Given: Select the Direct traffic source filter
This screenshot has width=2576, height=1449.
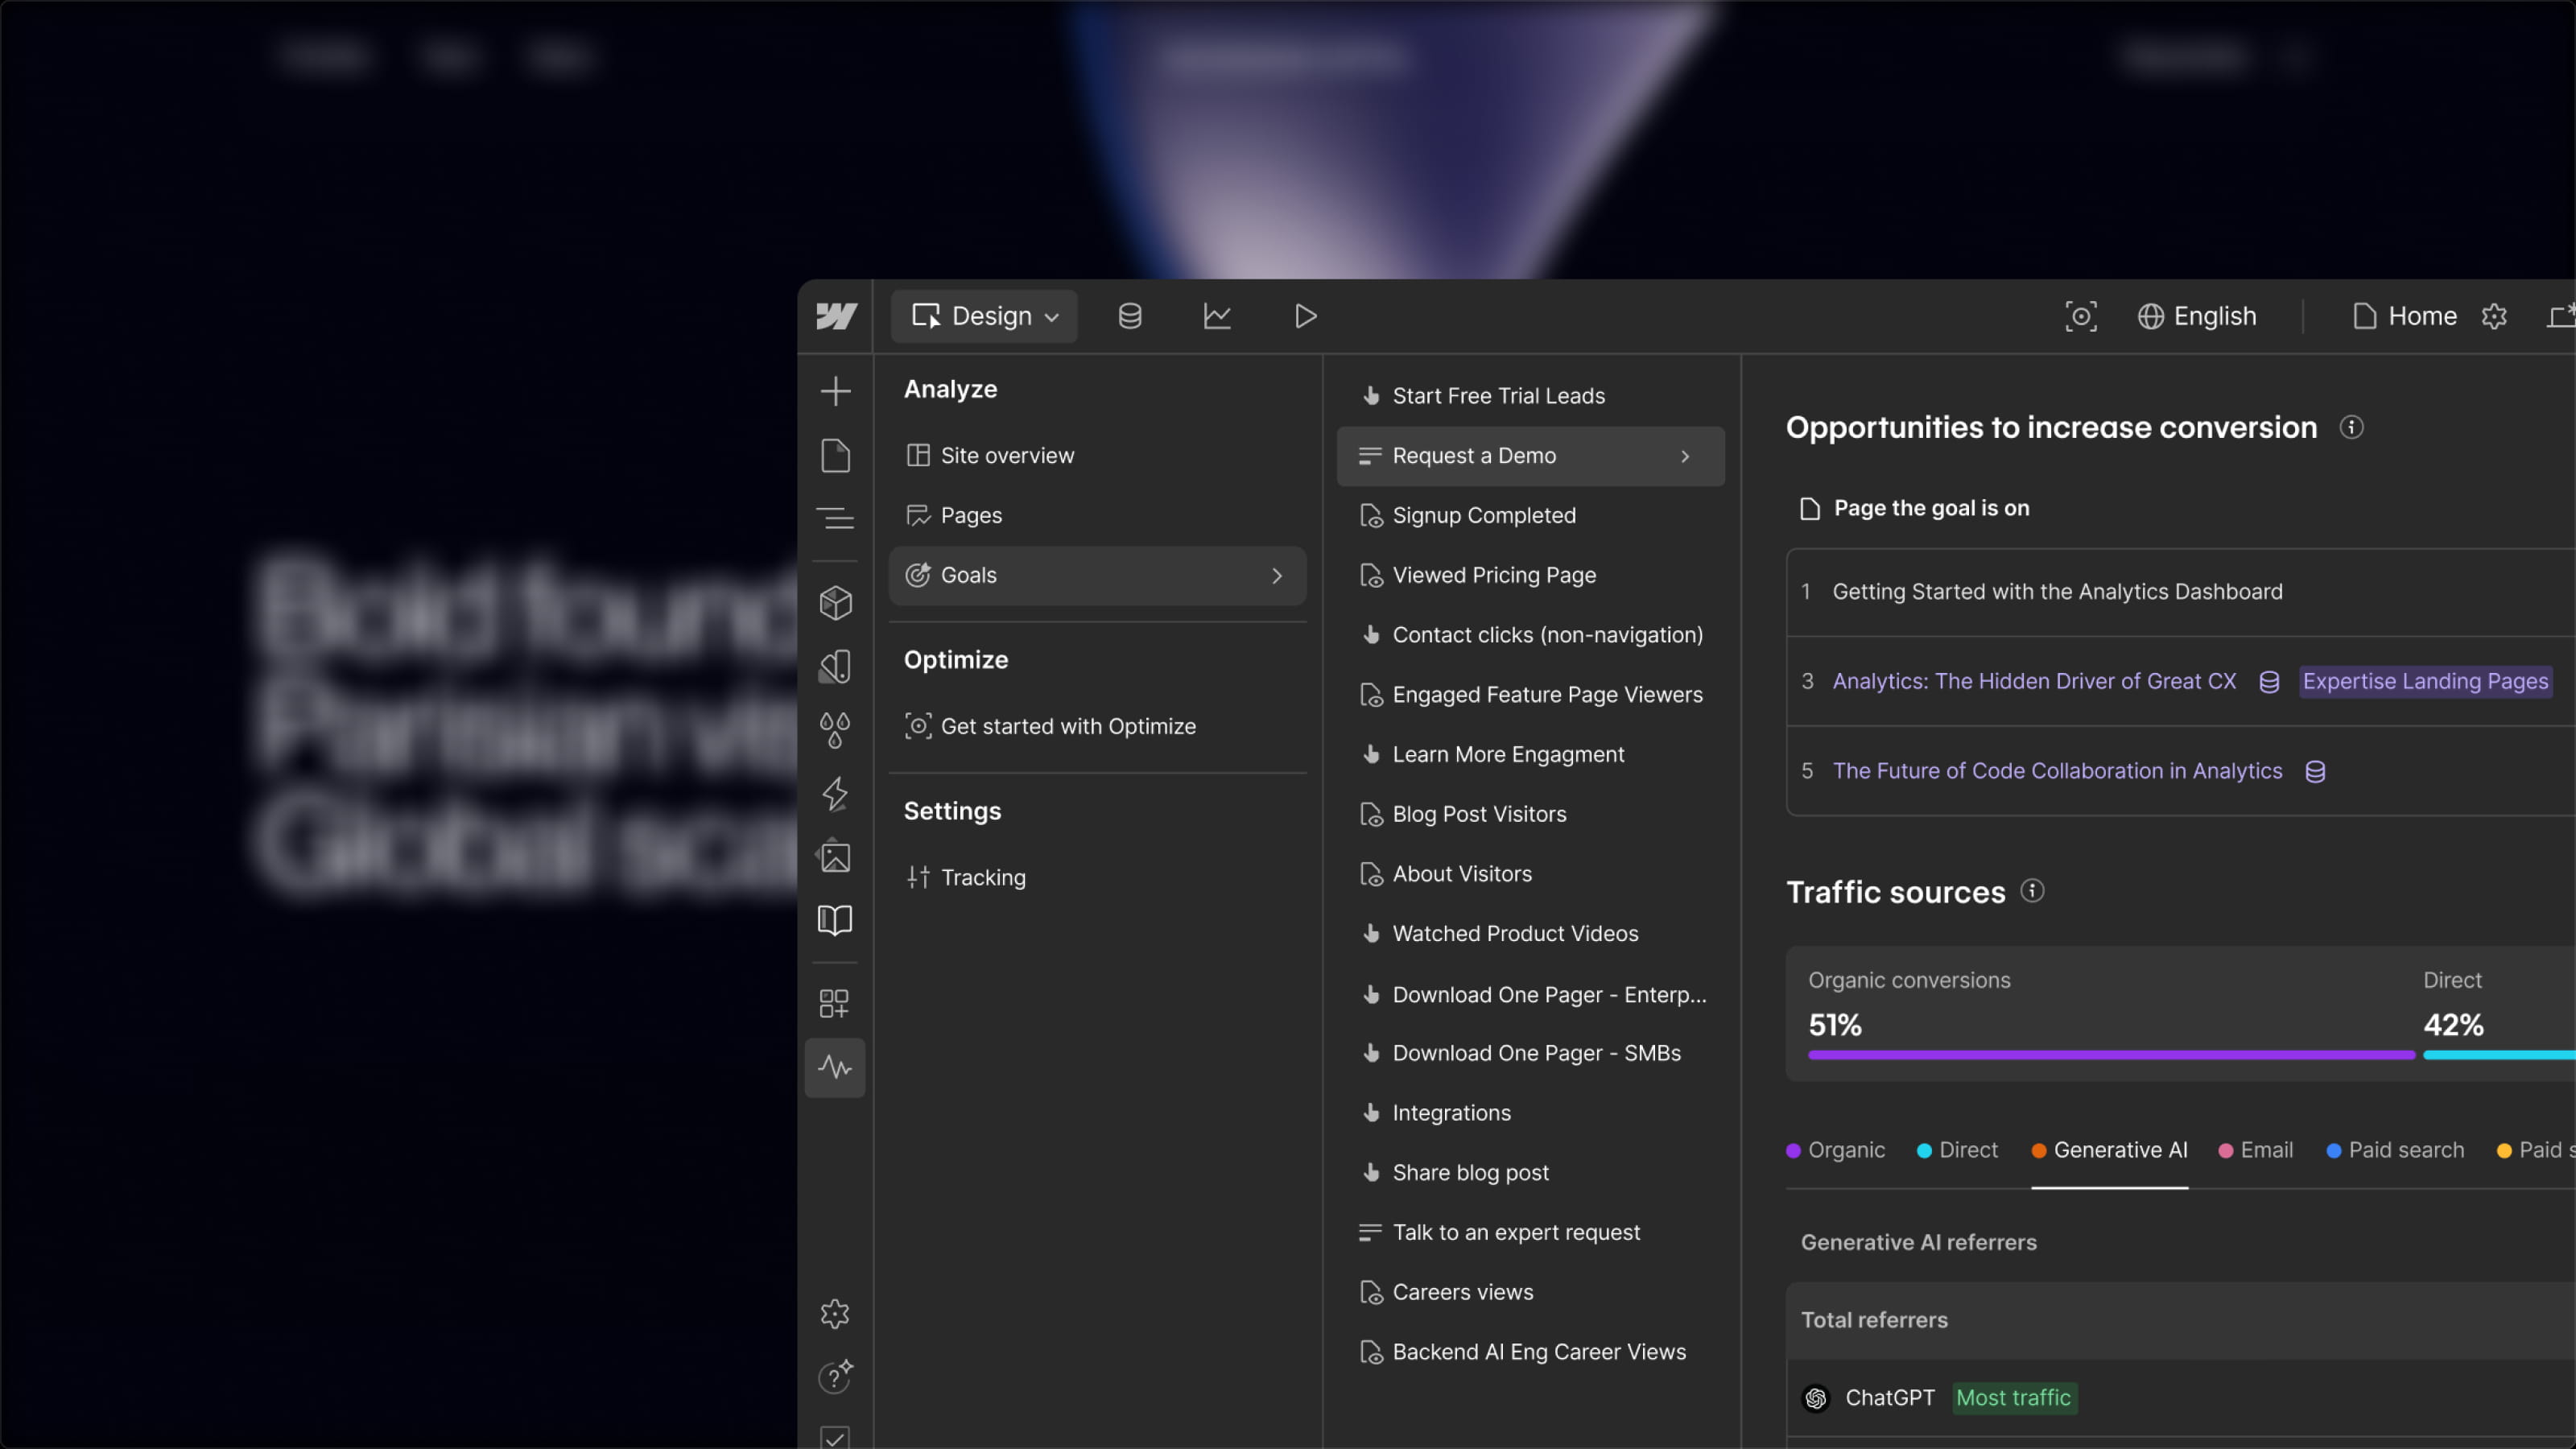Looking at the screenshot, I should point(1957,1149).
